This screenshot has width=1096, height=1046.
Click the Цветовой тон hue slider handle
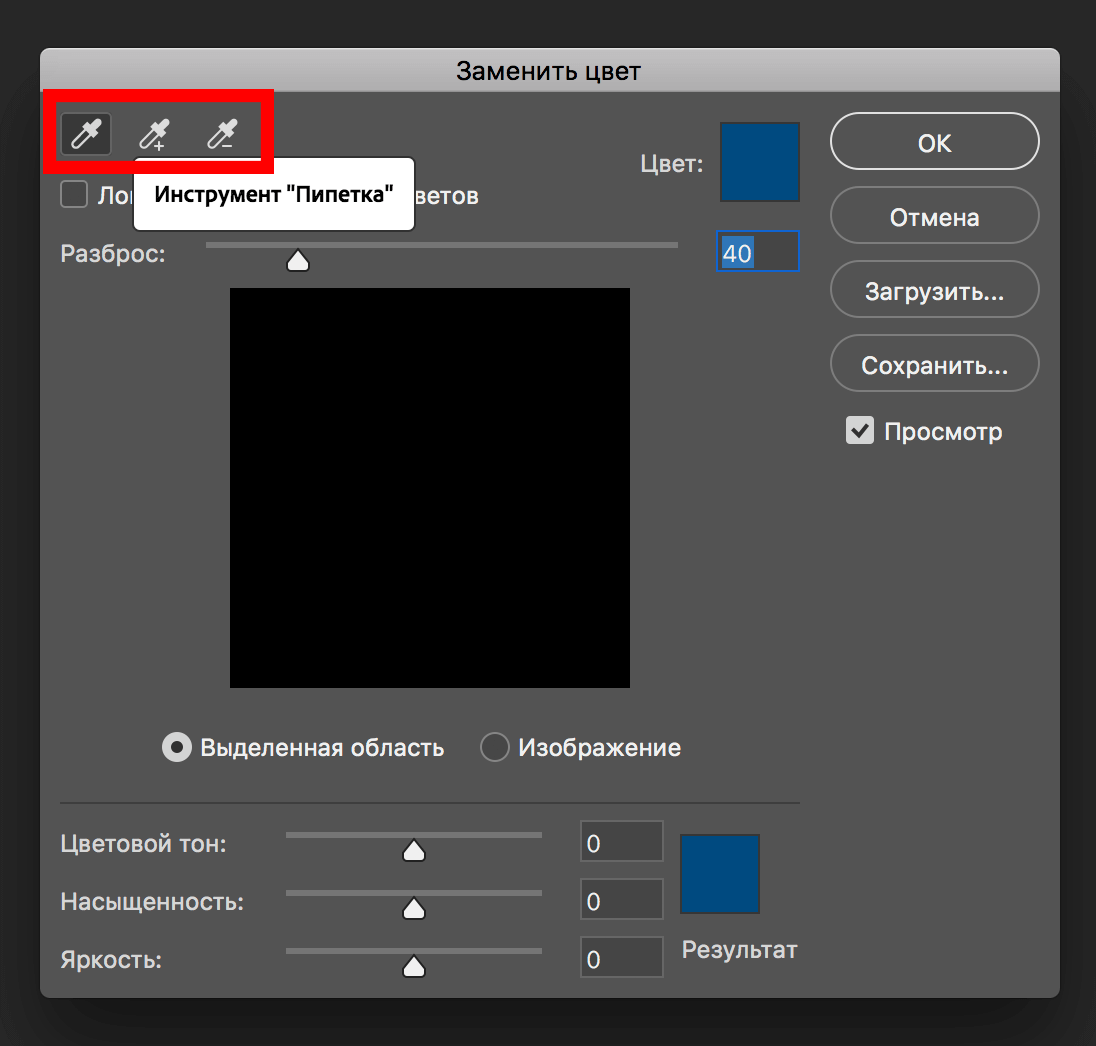click(413, 851)
